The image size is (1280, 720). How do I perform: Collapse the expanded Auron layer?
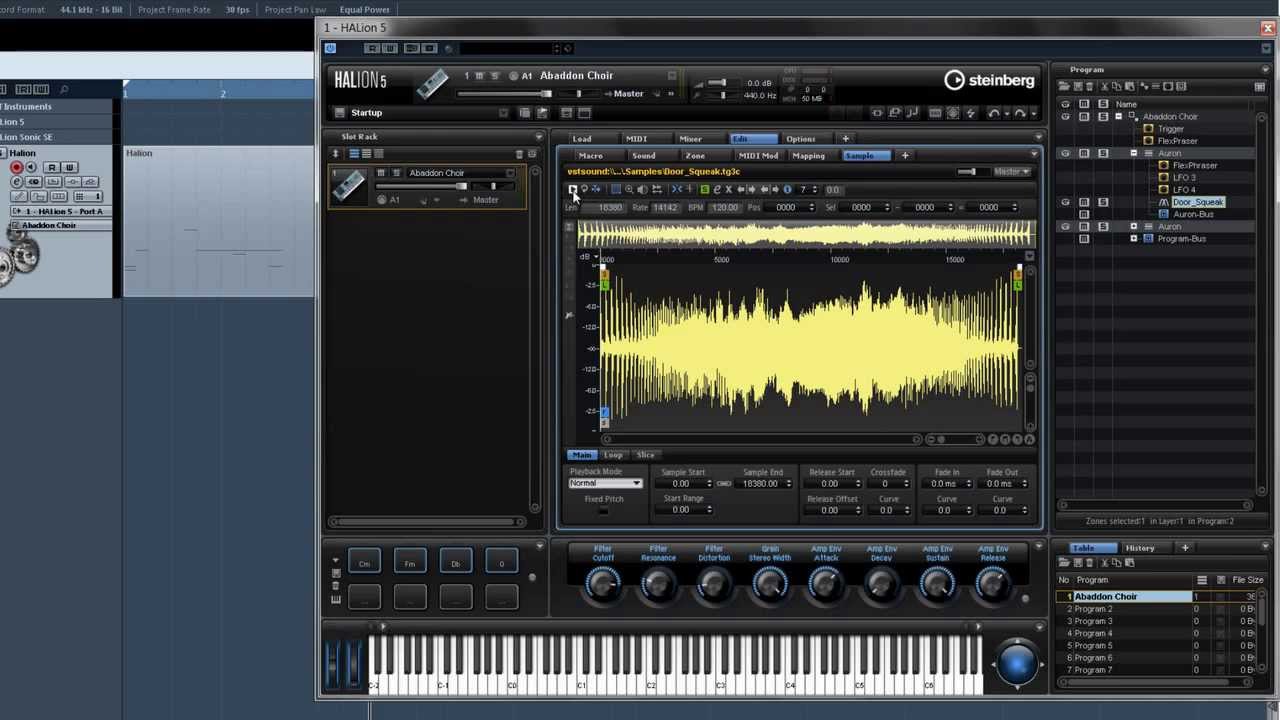[x=1133, y=154]
